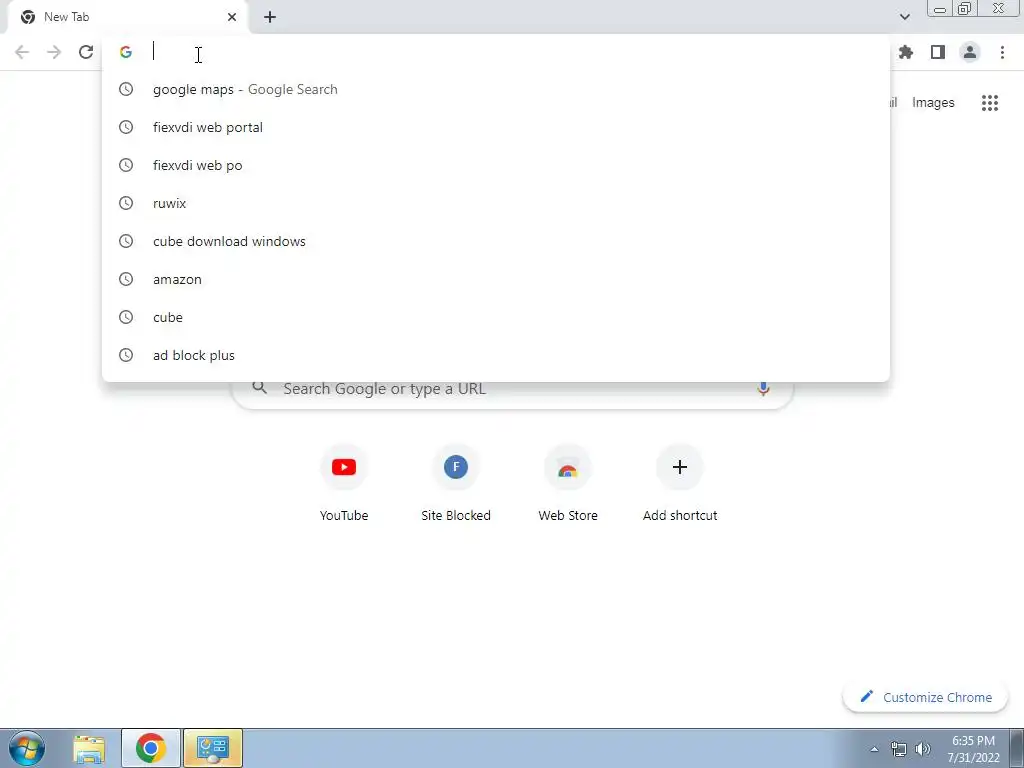The width and height of the screenshot is (1024, 768).
Task: Show hidden tray icons arrow
Action: pyautogui.click(x=874, y=749)
